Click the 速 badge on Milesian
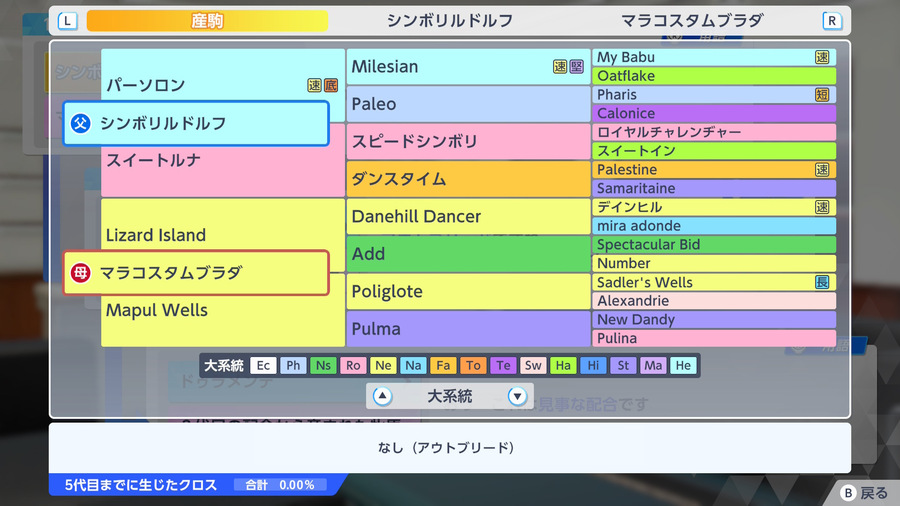 560,67
